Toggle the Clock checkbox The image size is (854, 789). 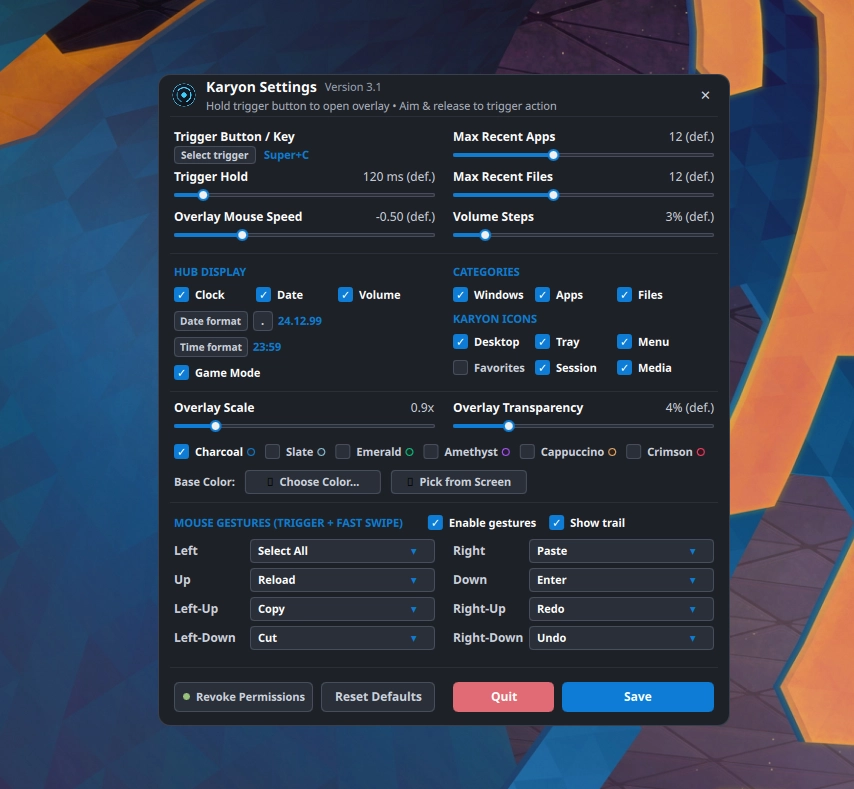pos(181,295)
